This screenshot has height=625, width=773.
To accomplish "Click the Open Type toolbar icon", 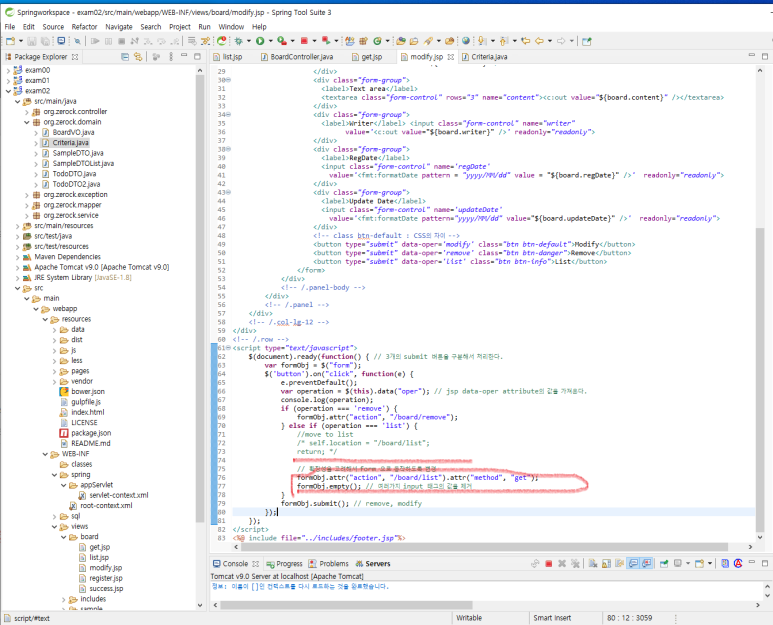I will [401, 41].
